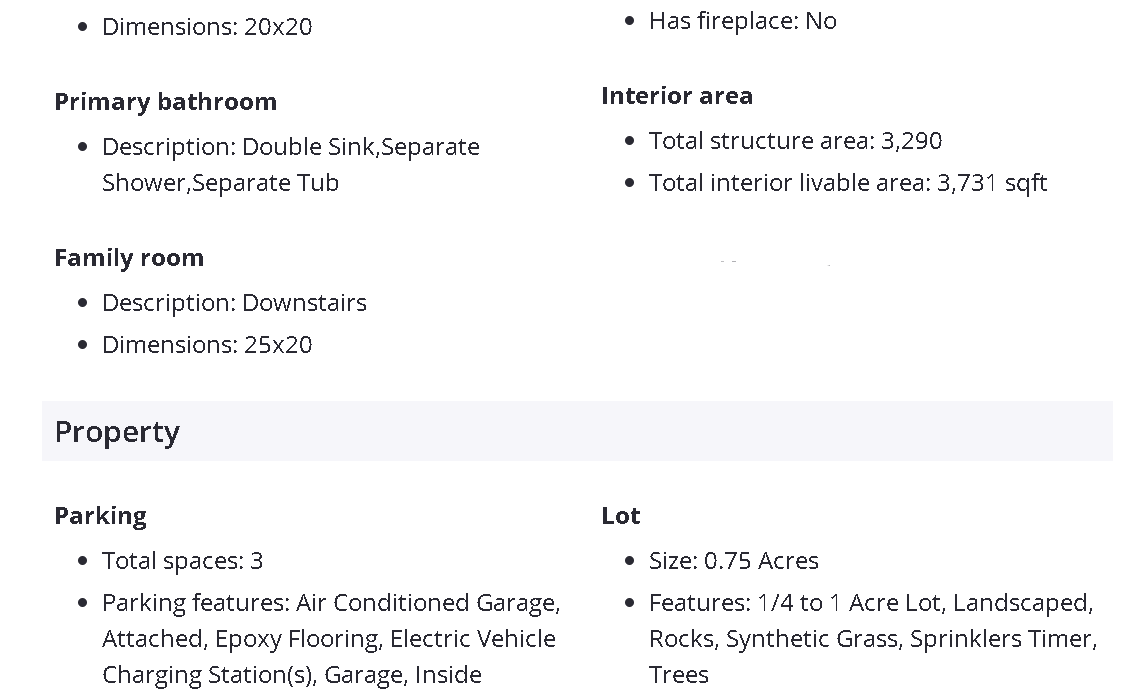Click the Dimensions: 25x20 entry
This screenshot has height=693, width=1147.
tap(207, 345)
